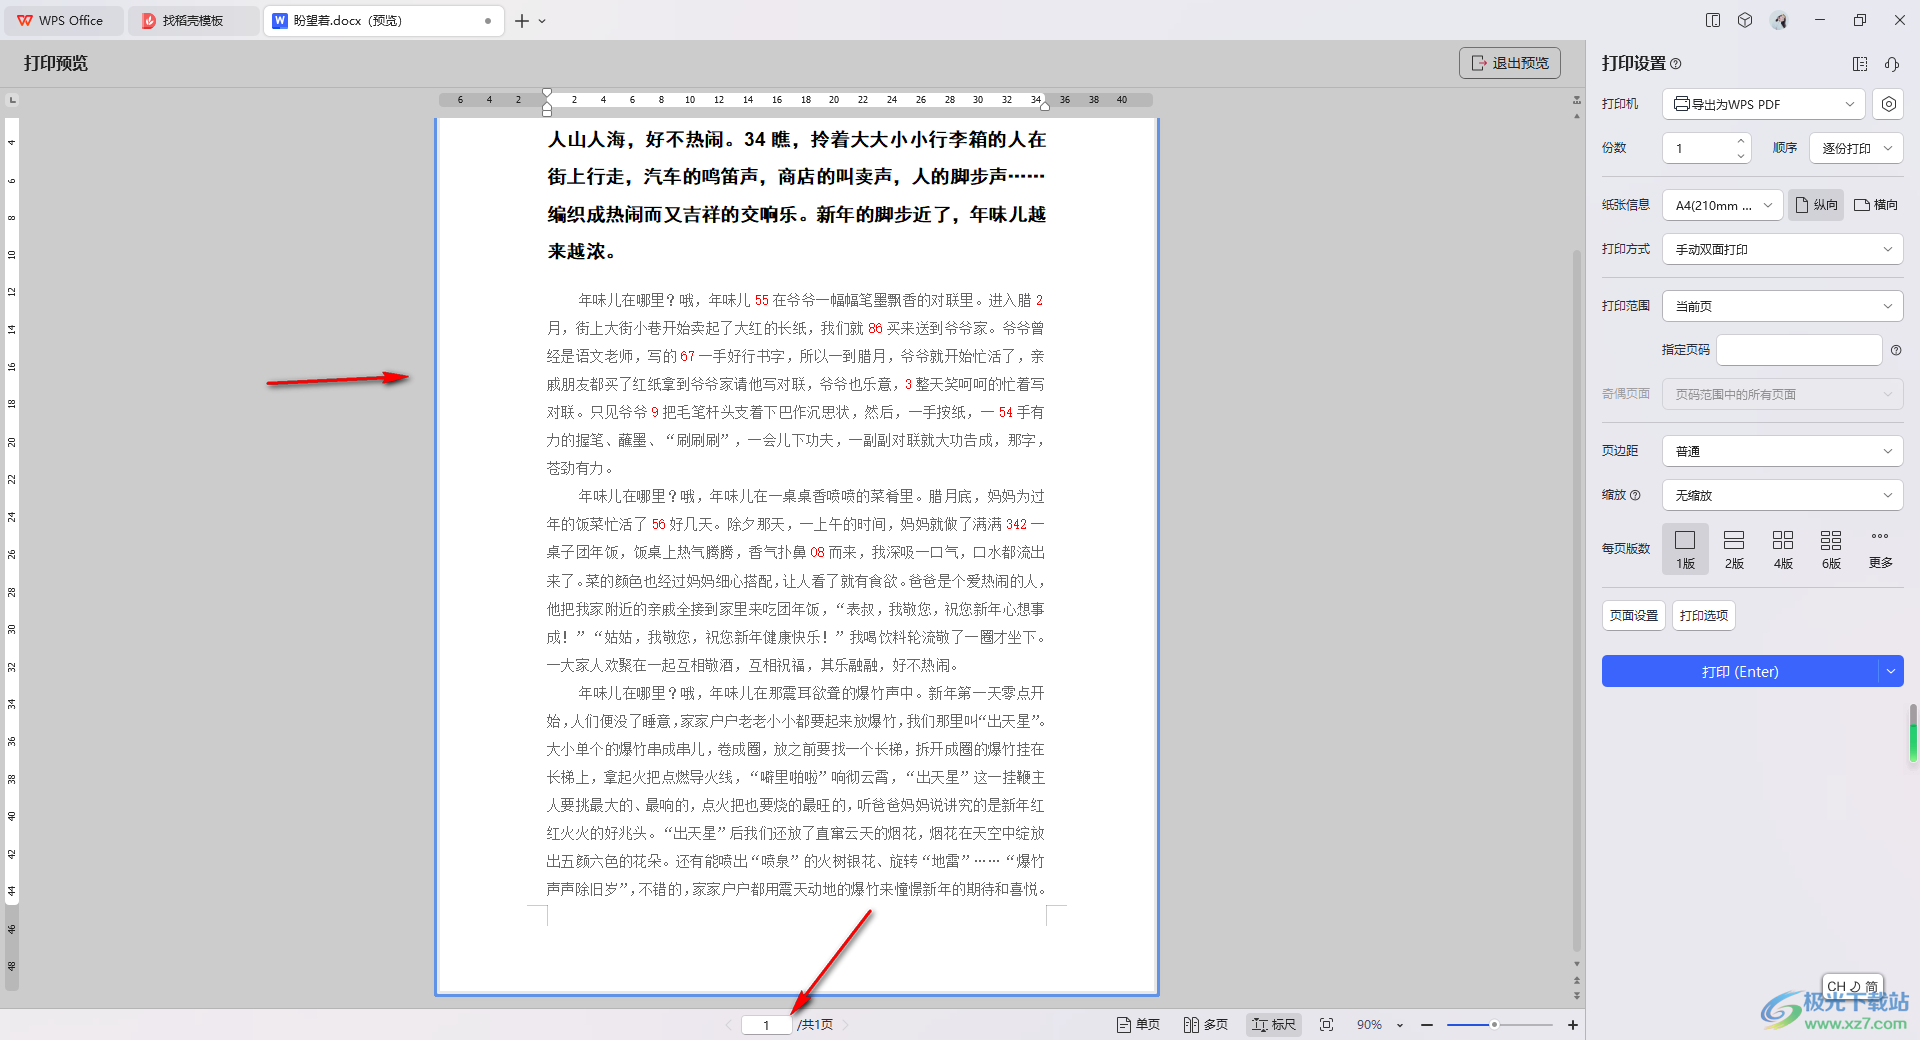Open customer support headset icon
1920x1040 pixels.
1892,64
